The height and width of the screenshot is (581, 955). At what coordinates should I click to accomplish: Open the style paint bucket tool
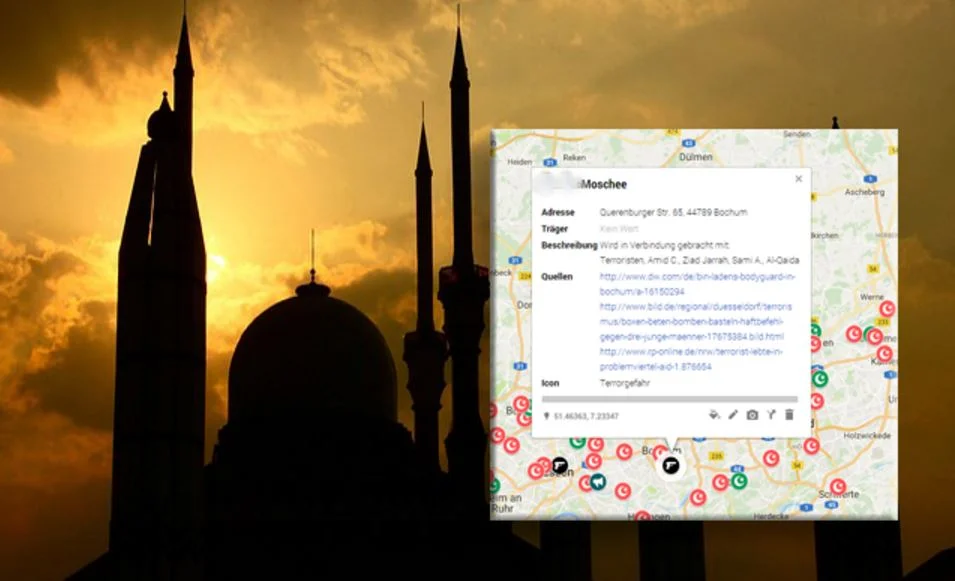pos(714,415)
